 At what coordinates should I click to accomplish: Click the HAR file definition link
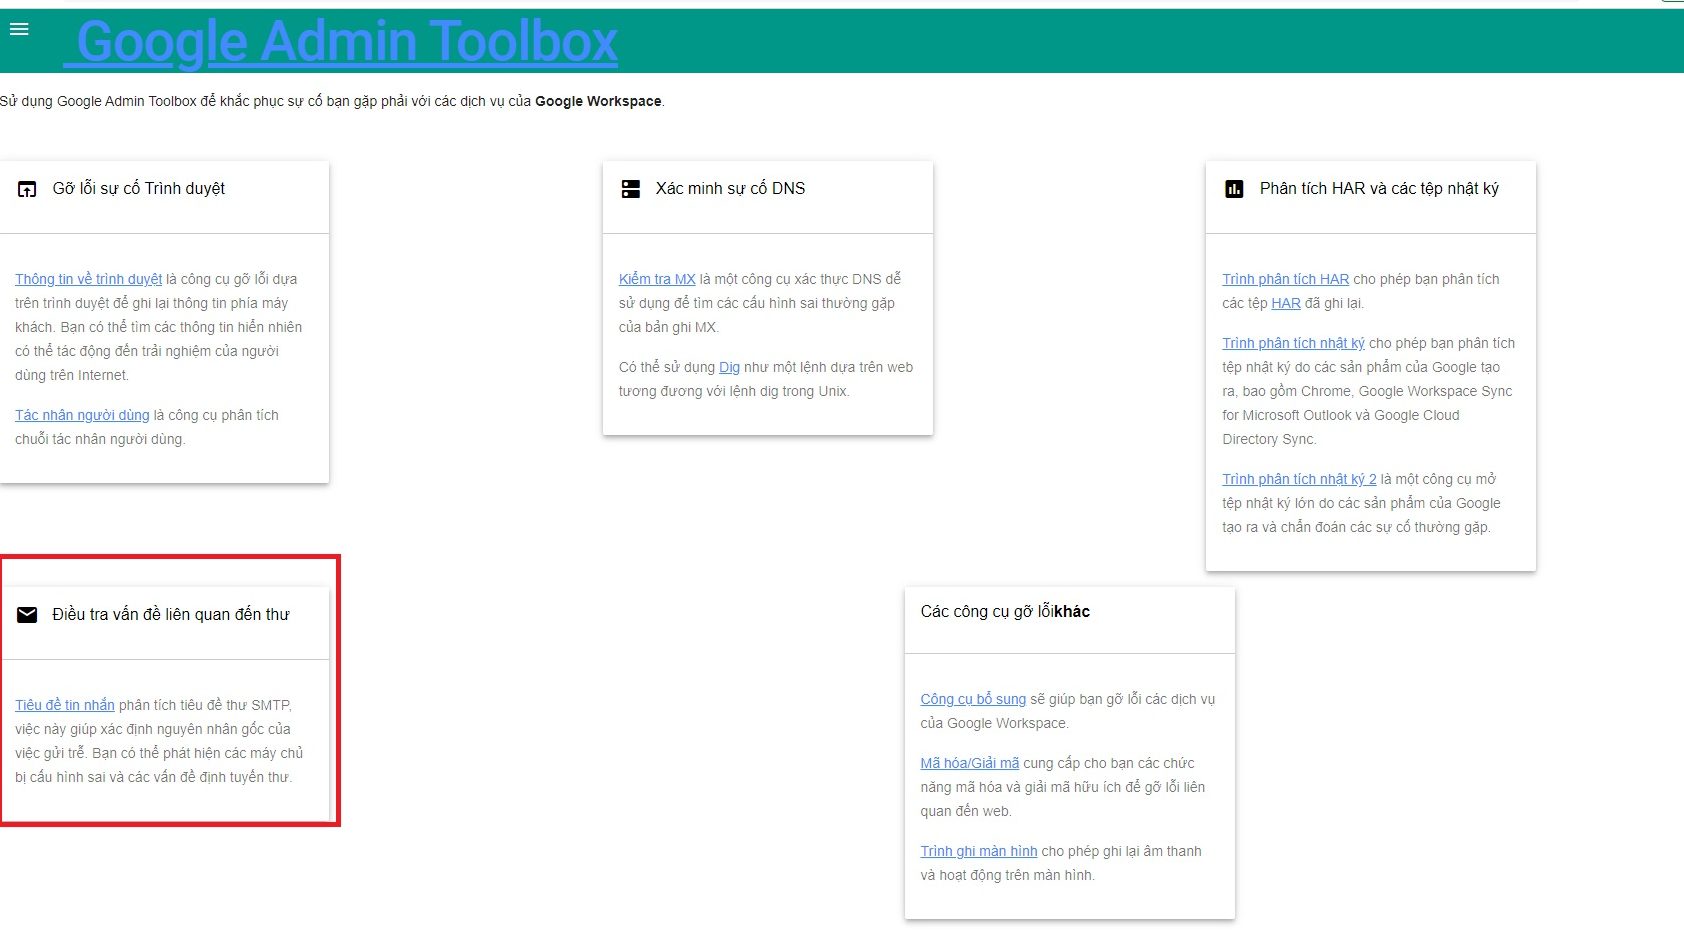[1286, 303]
